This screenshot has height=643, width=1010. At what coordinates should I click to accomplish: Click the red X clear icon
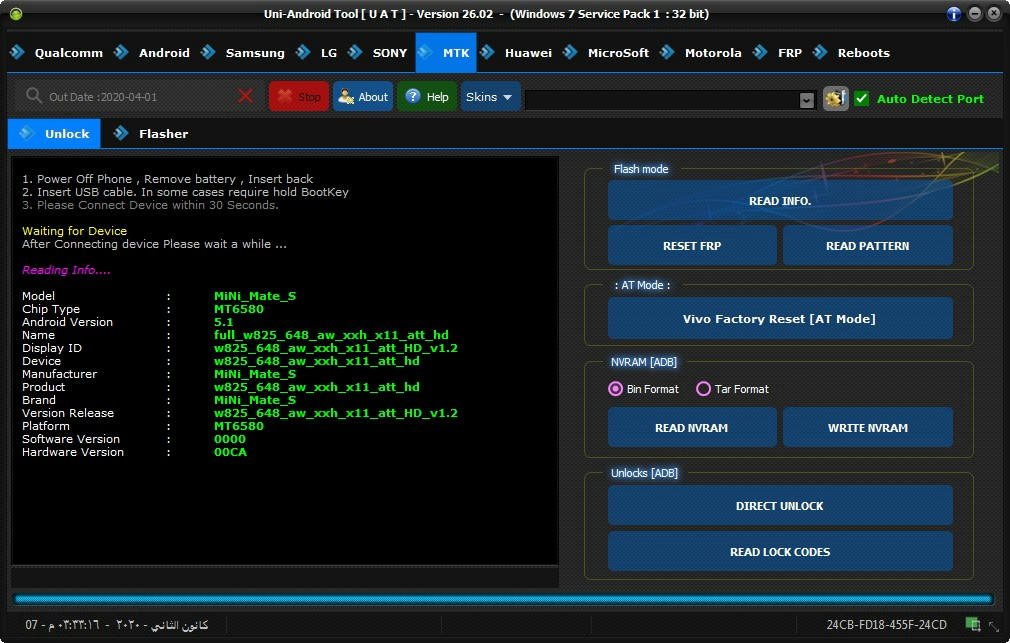point(245,97)
